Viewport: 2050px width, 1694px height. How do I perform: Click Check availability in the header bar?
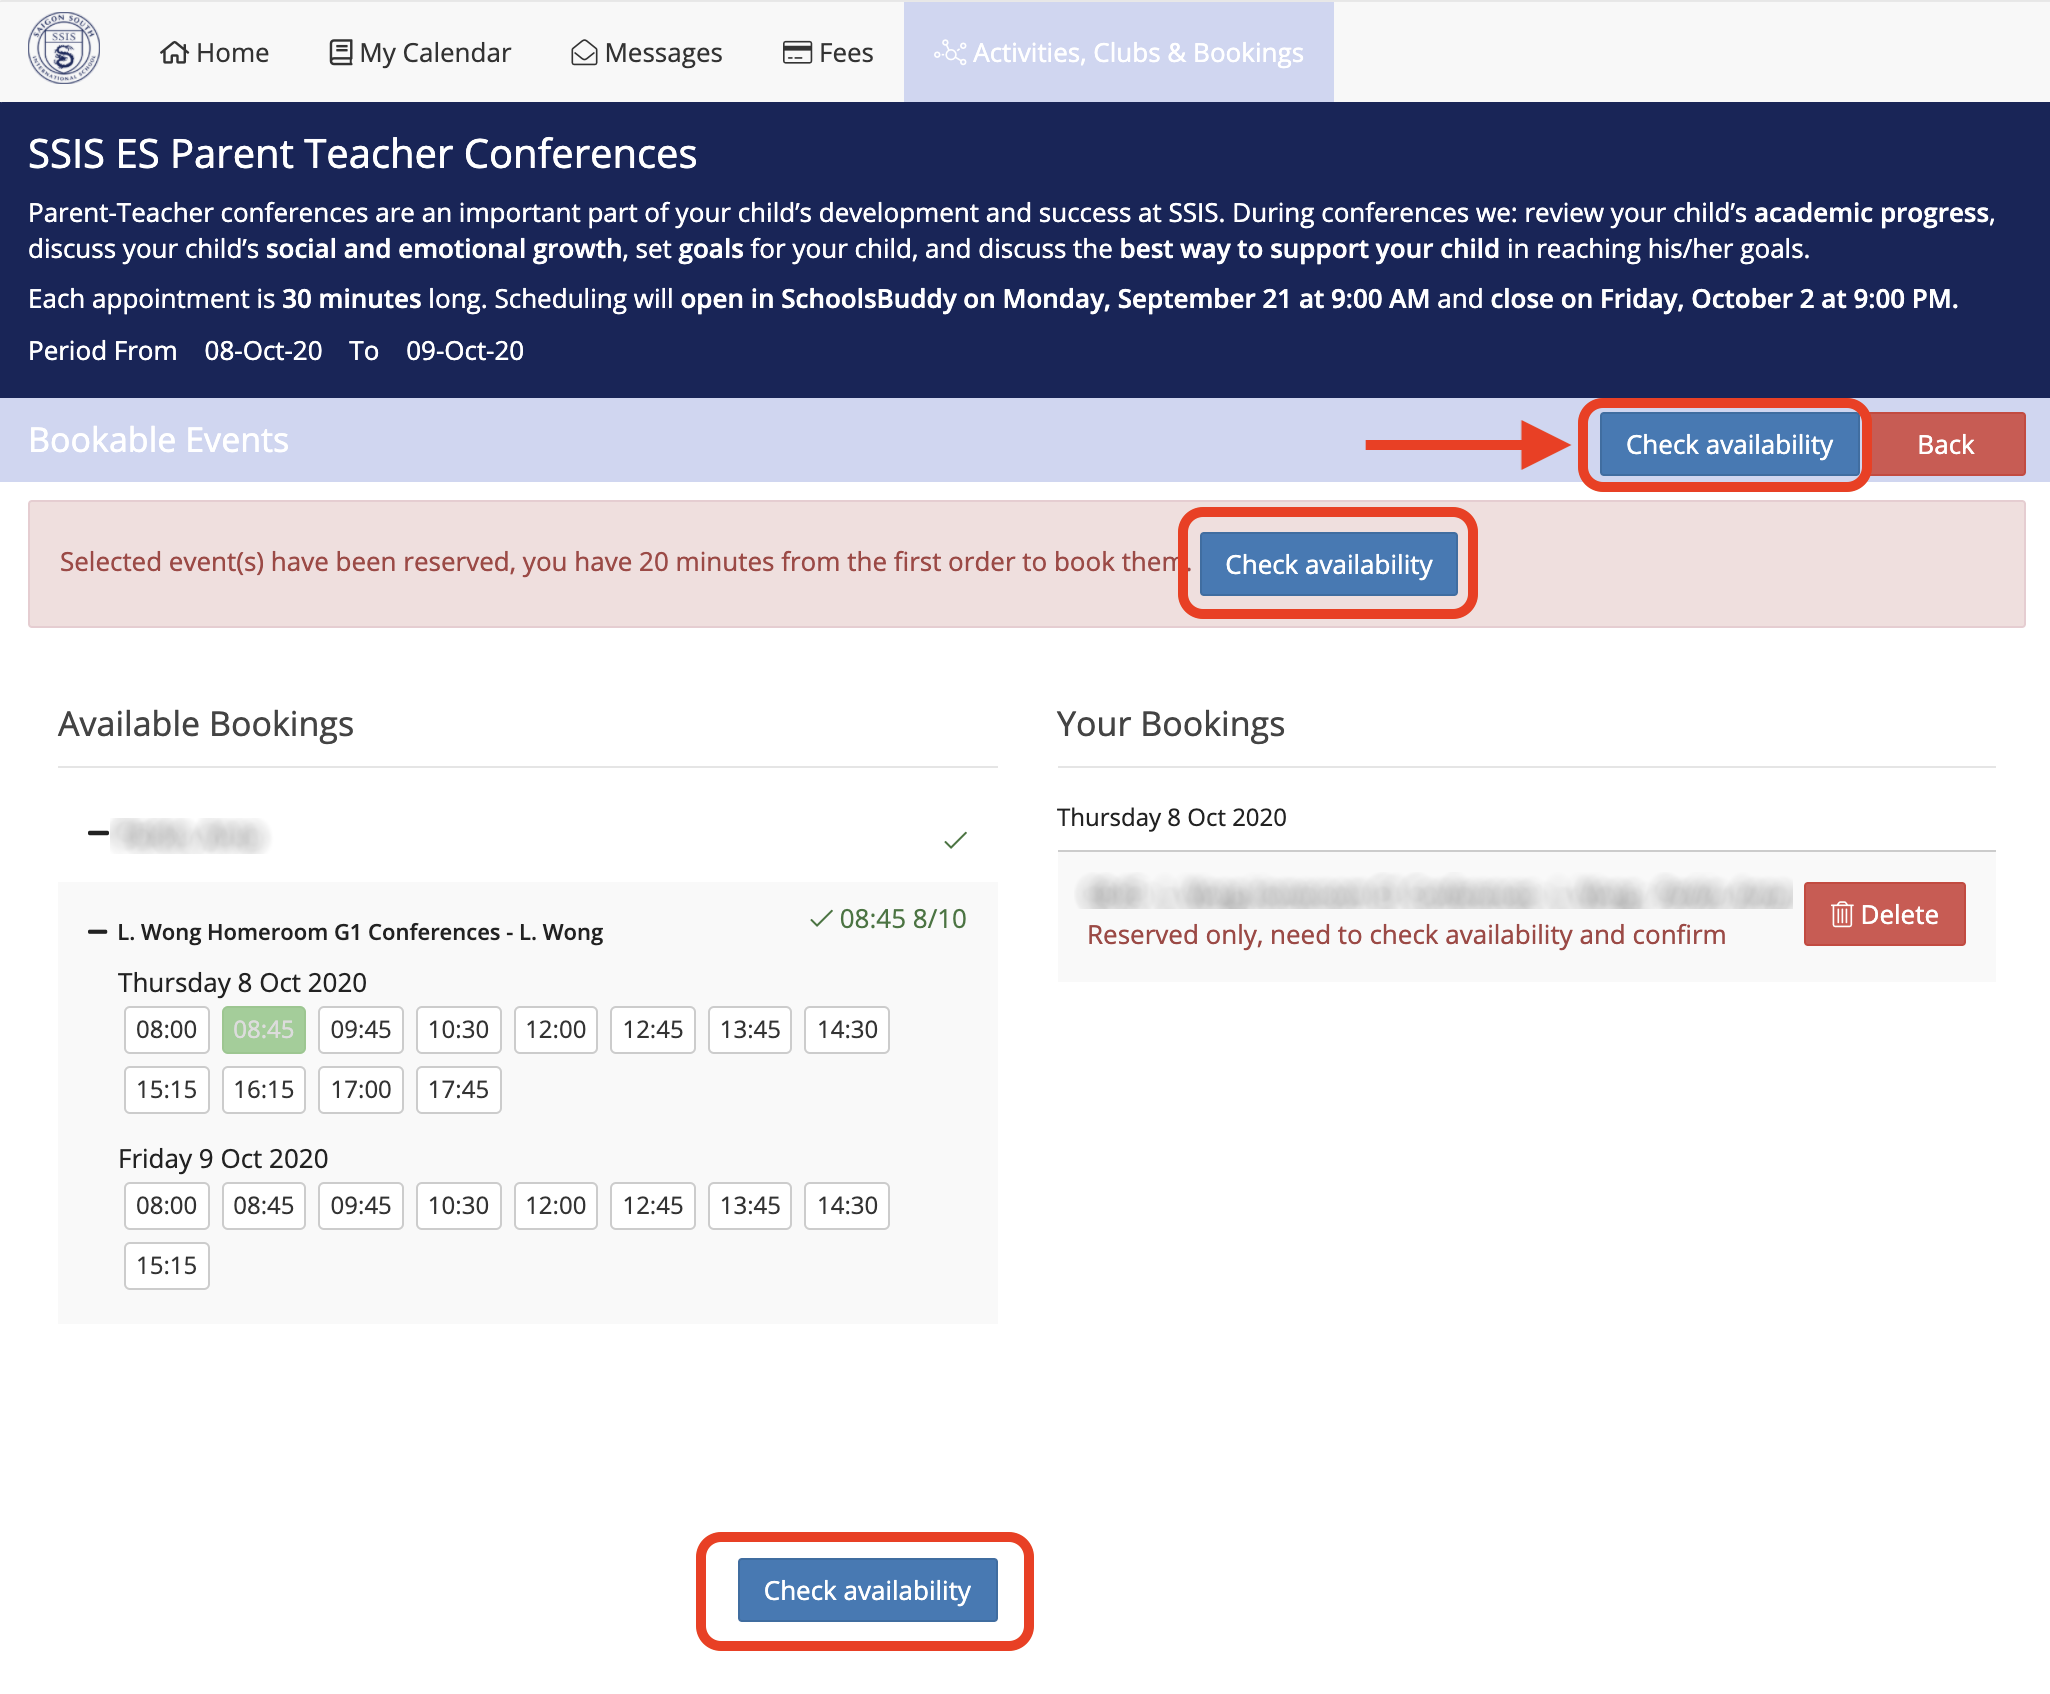point(1728,444)
